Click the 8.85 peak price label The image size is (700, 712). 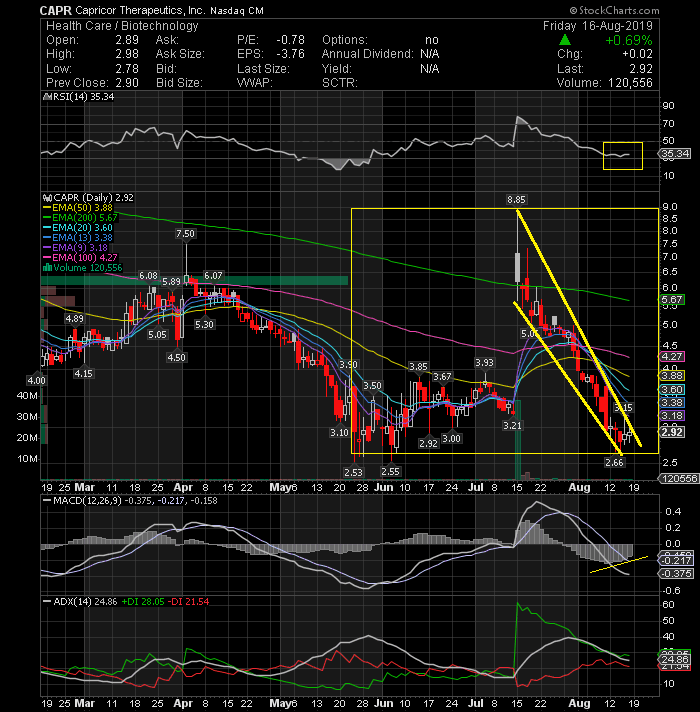click(x=516, y=200)
